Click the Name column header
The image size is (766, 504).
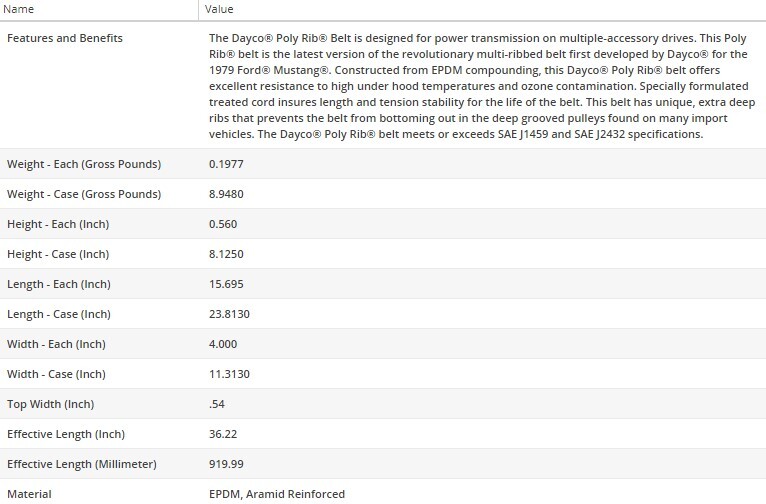[20, 9]
